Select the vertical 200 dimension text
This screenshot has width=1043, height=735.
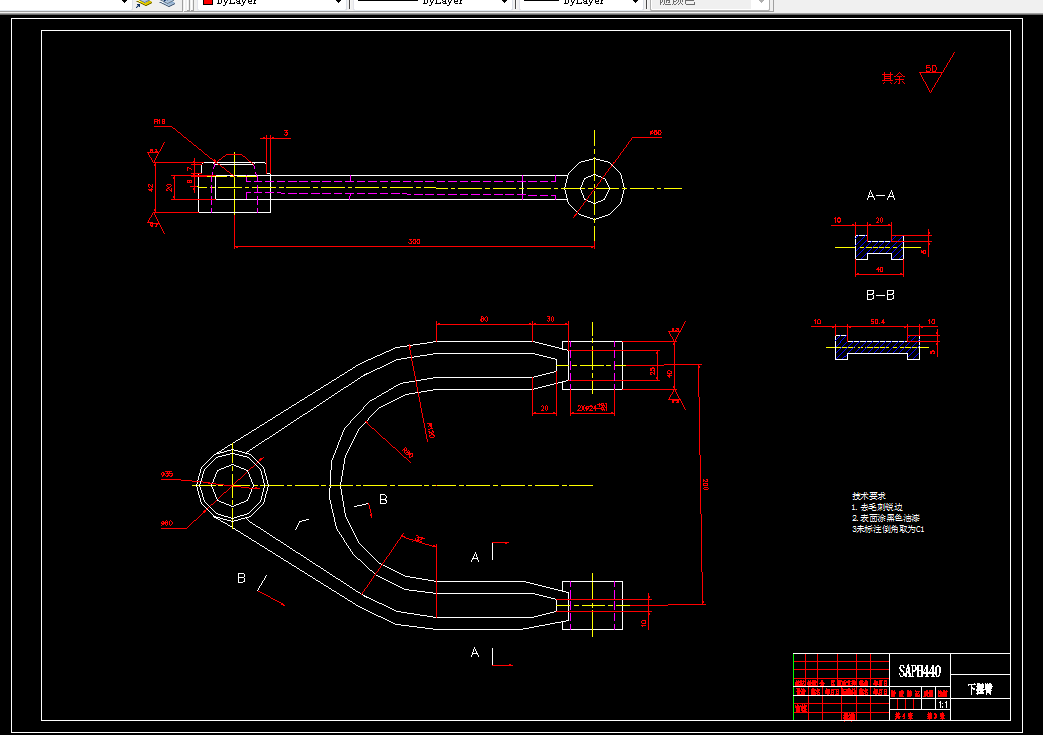pyautogui.click(x=706, y=484)
